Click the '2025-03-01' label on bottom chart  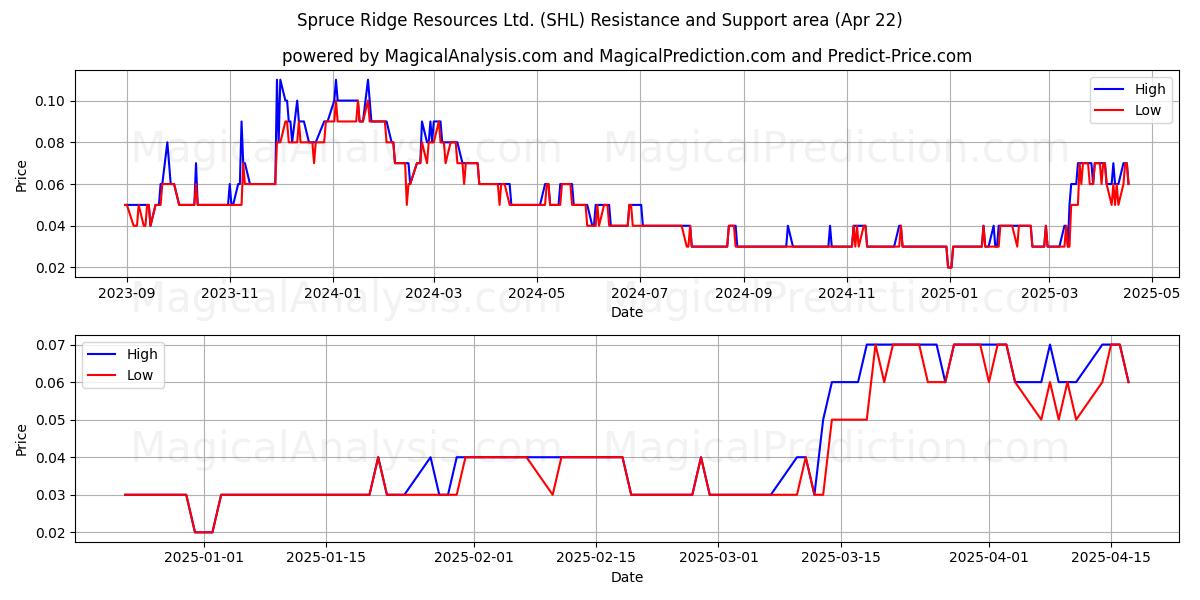(x=719, y=559)
